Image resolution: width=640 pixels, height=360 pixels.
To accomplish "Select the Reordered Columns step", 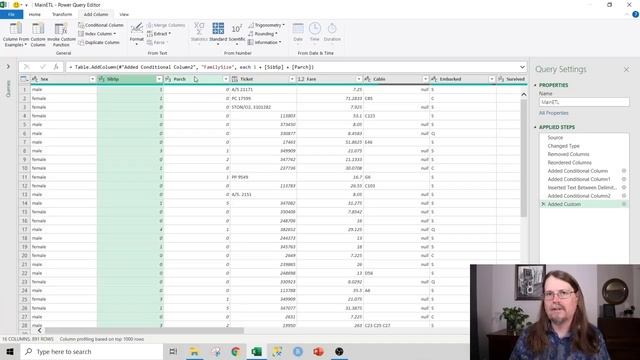I will (569, 162).
